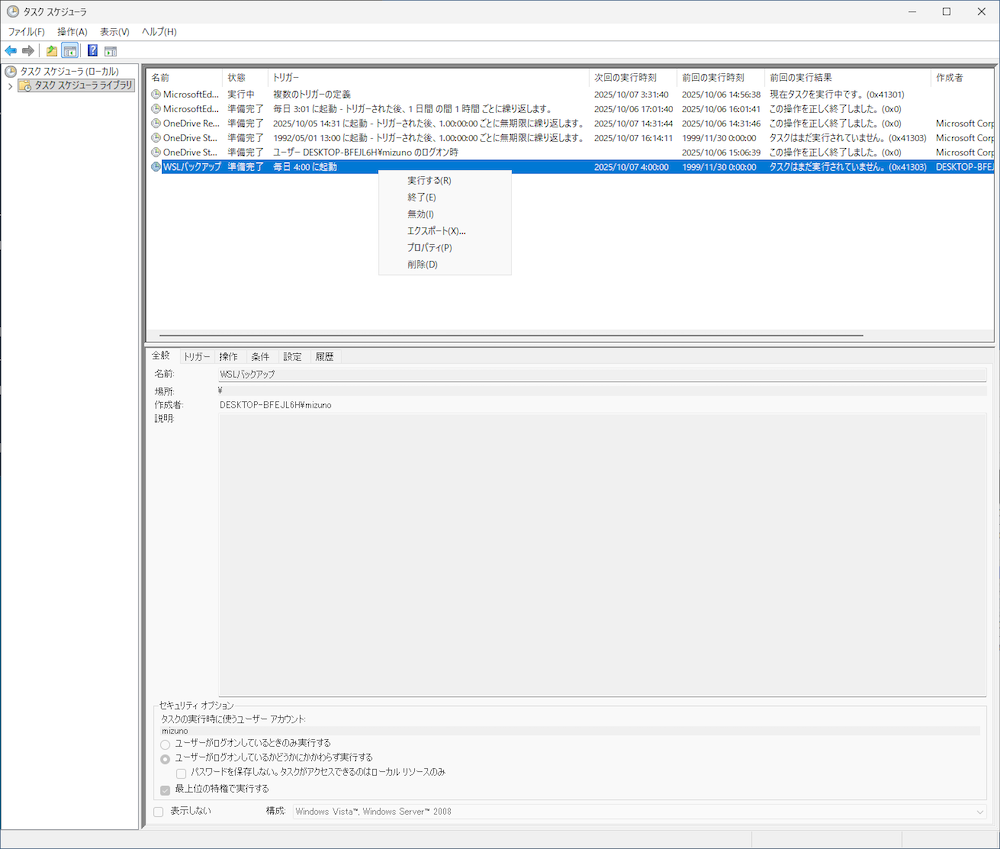Viewport: 1000px width, 849px height.
Task: Click the back arrow toolbar icon
Action: (11, 51)
